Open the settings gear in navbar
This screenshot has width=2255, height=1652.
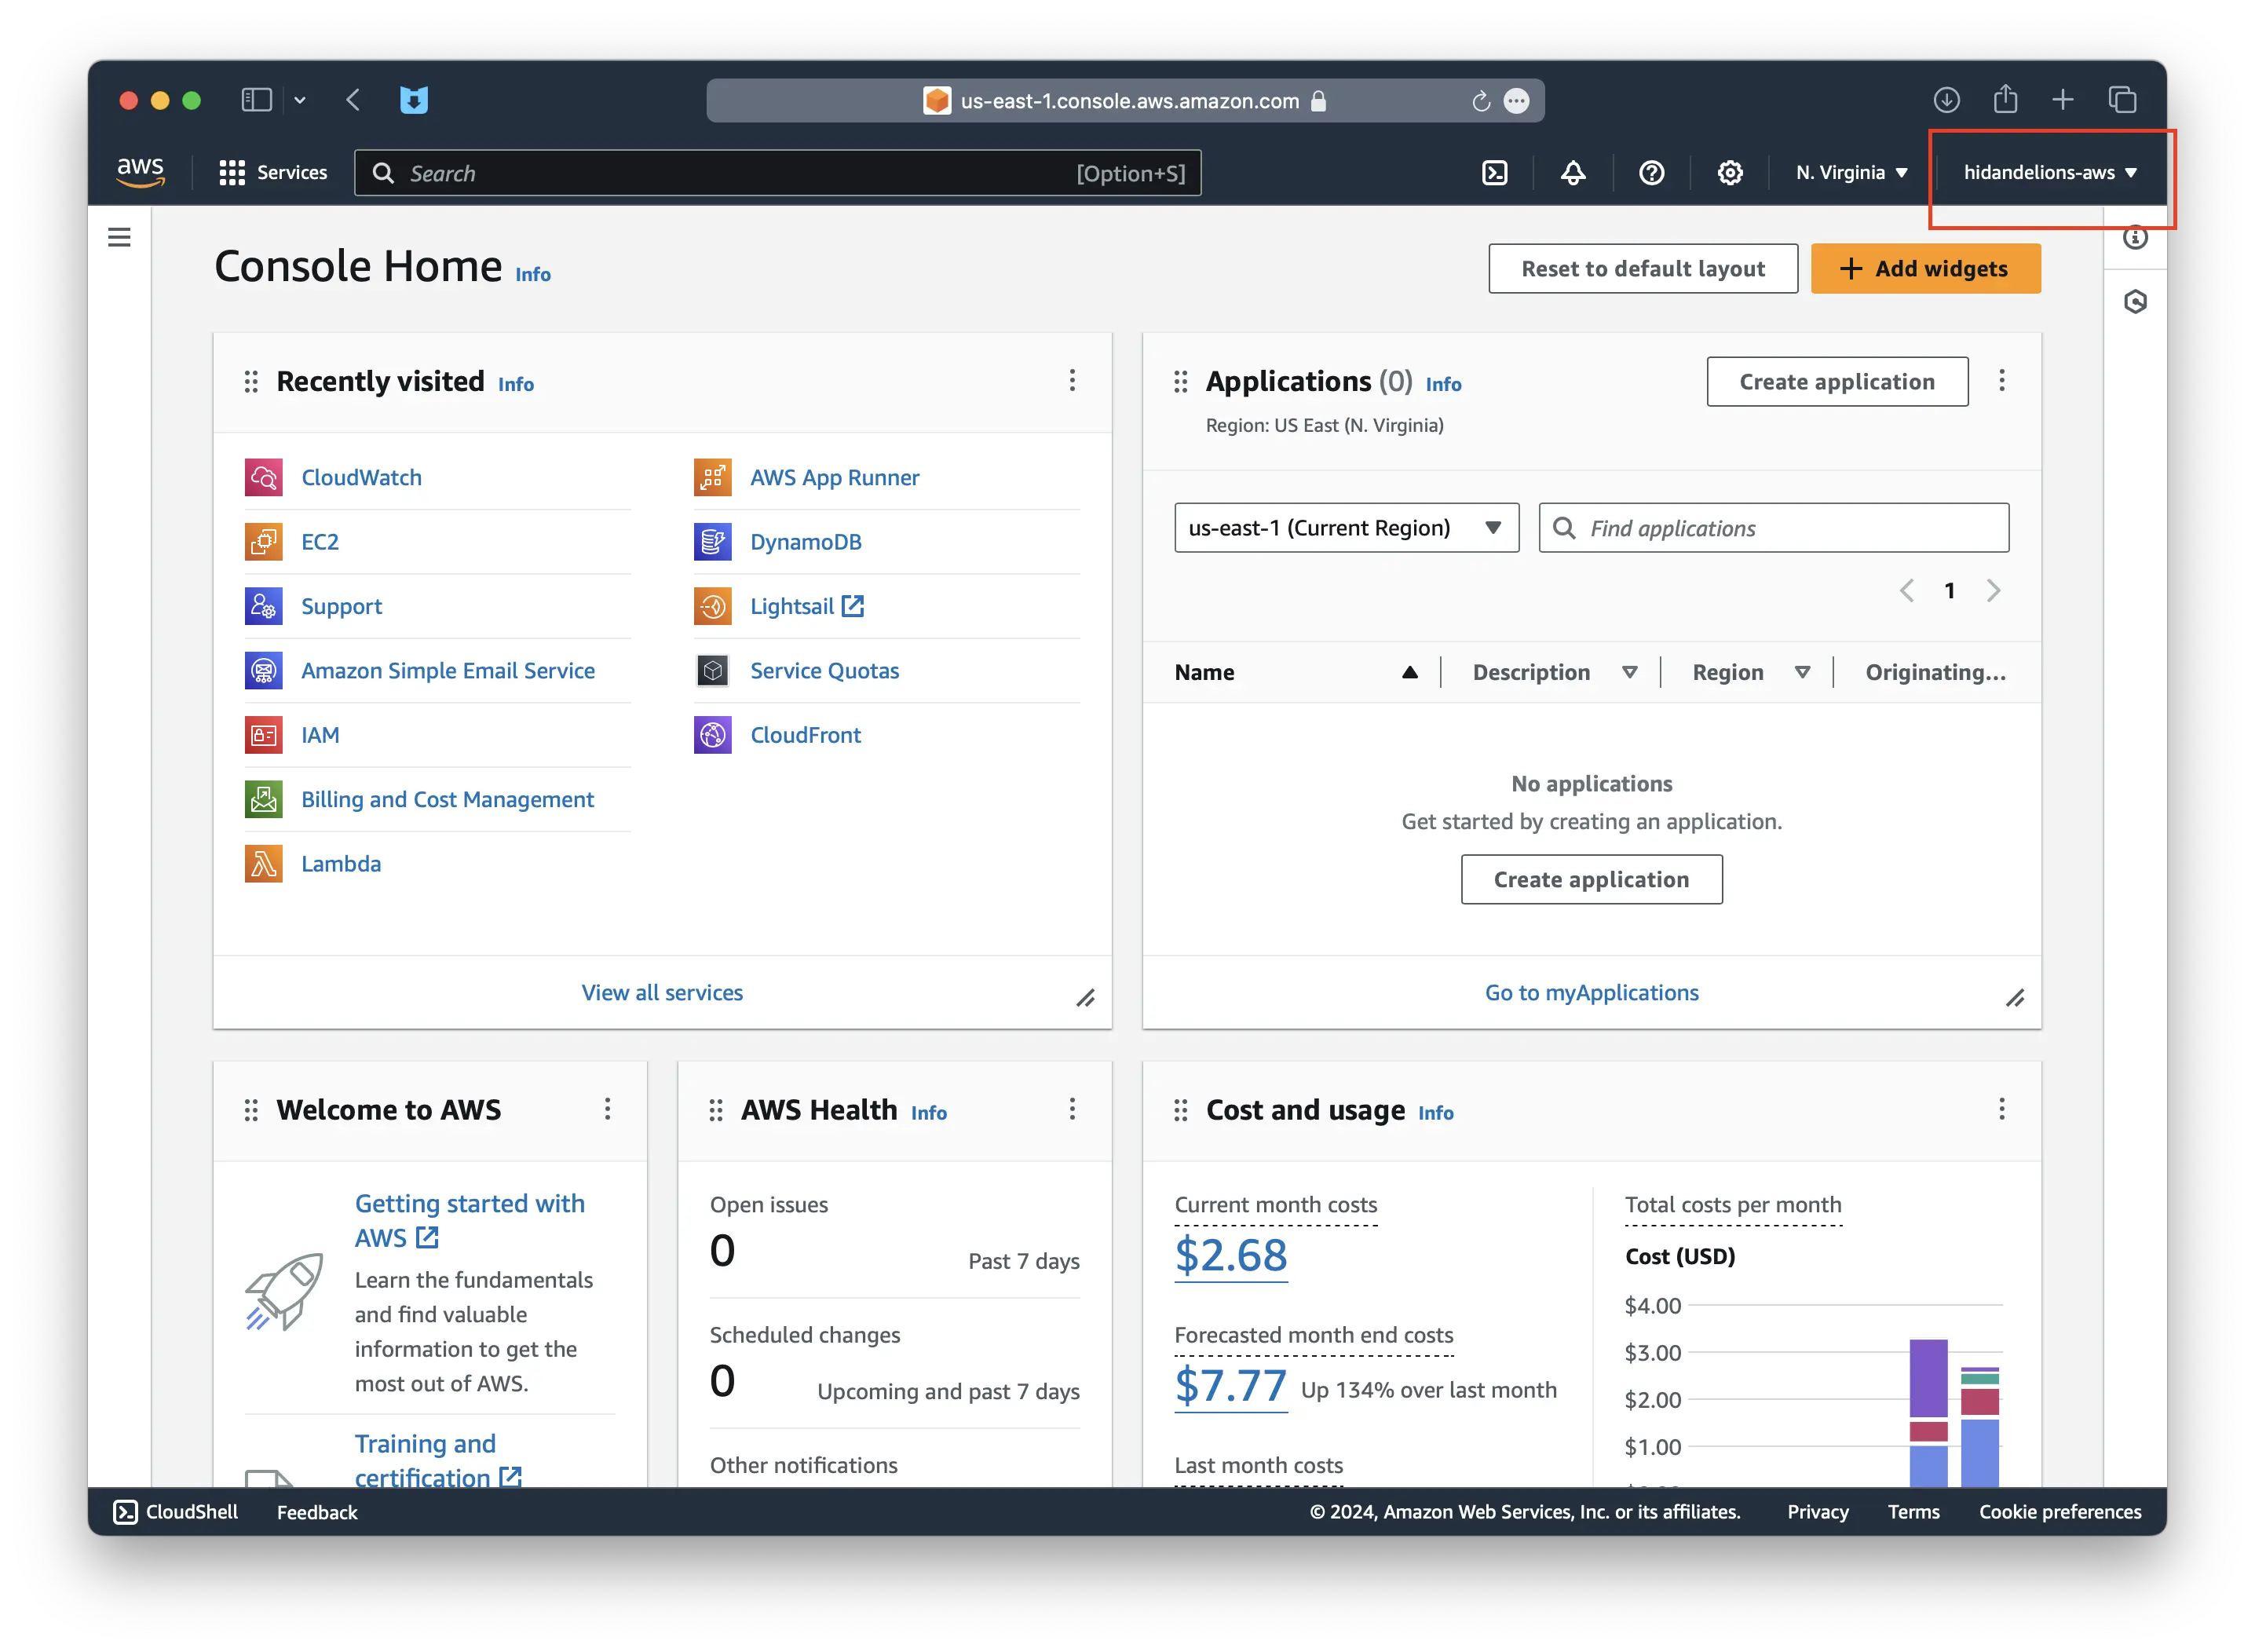coord(1729,173)
